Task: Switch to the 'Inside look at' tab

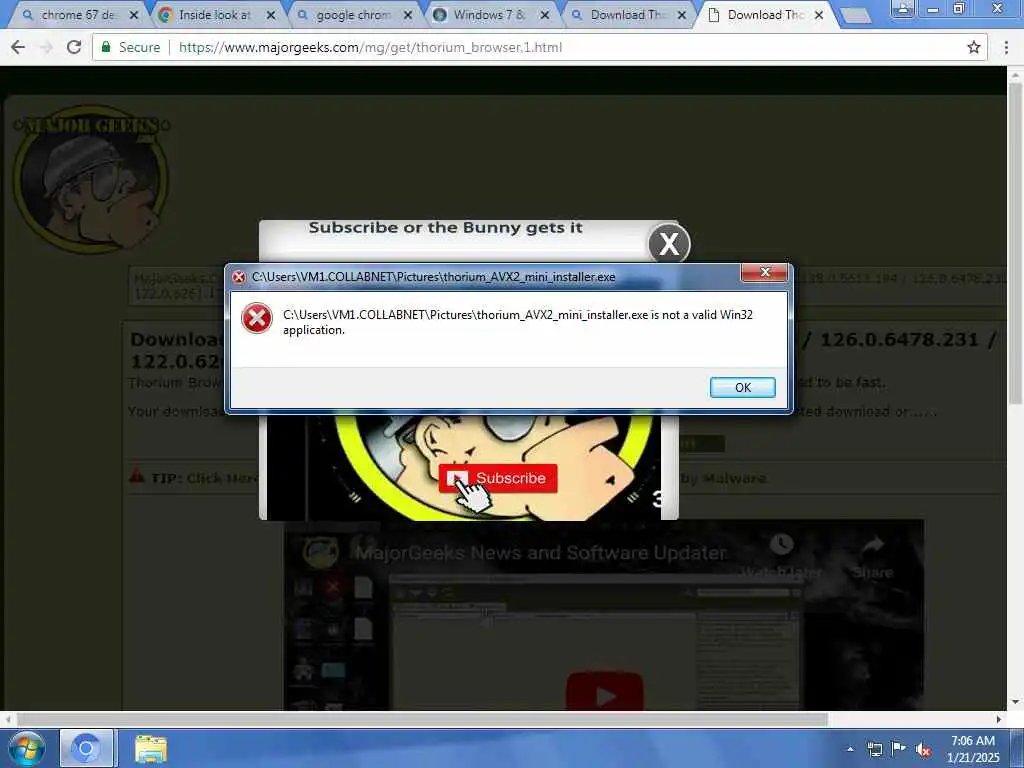Action: (x=214, y=14)
